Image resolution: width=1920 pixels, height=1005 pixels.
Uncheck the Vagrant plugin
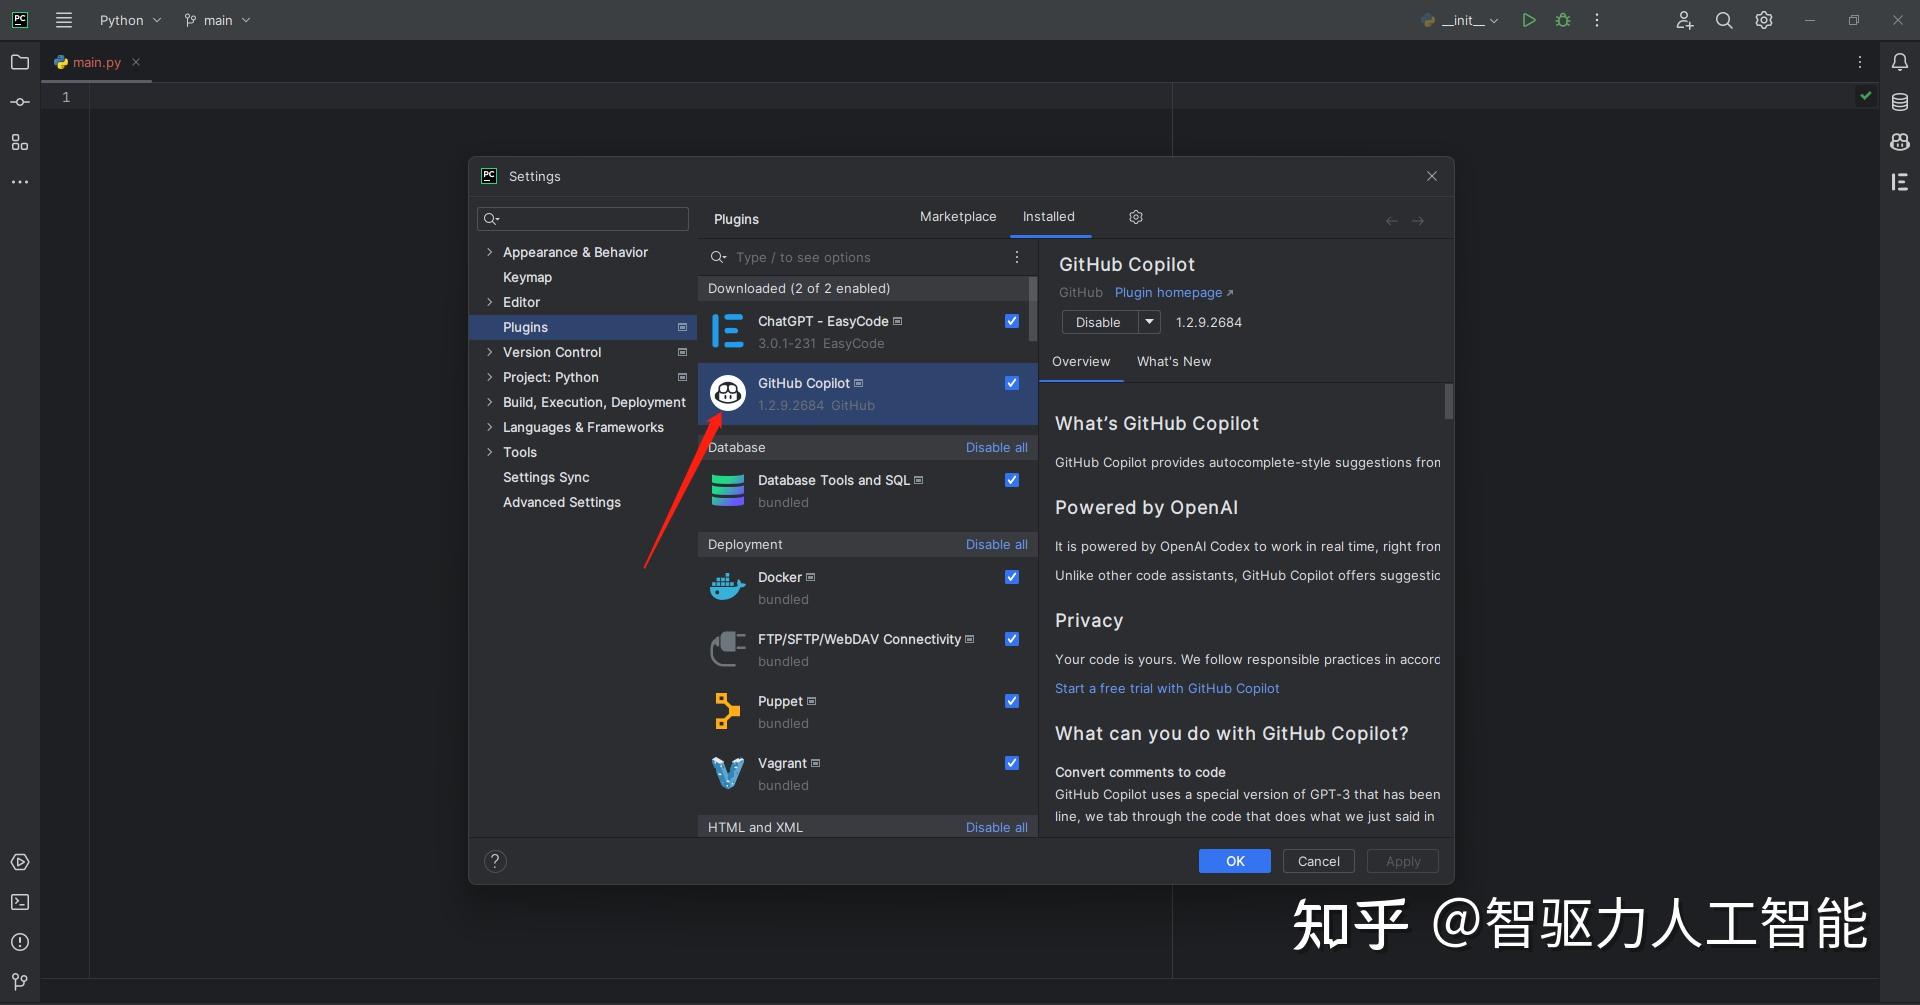1011,763
